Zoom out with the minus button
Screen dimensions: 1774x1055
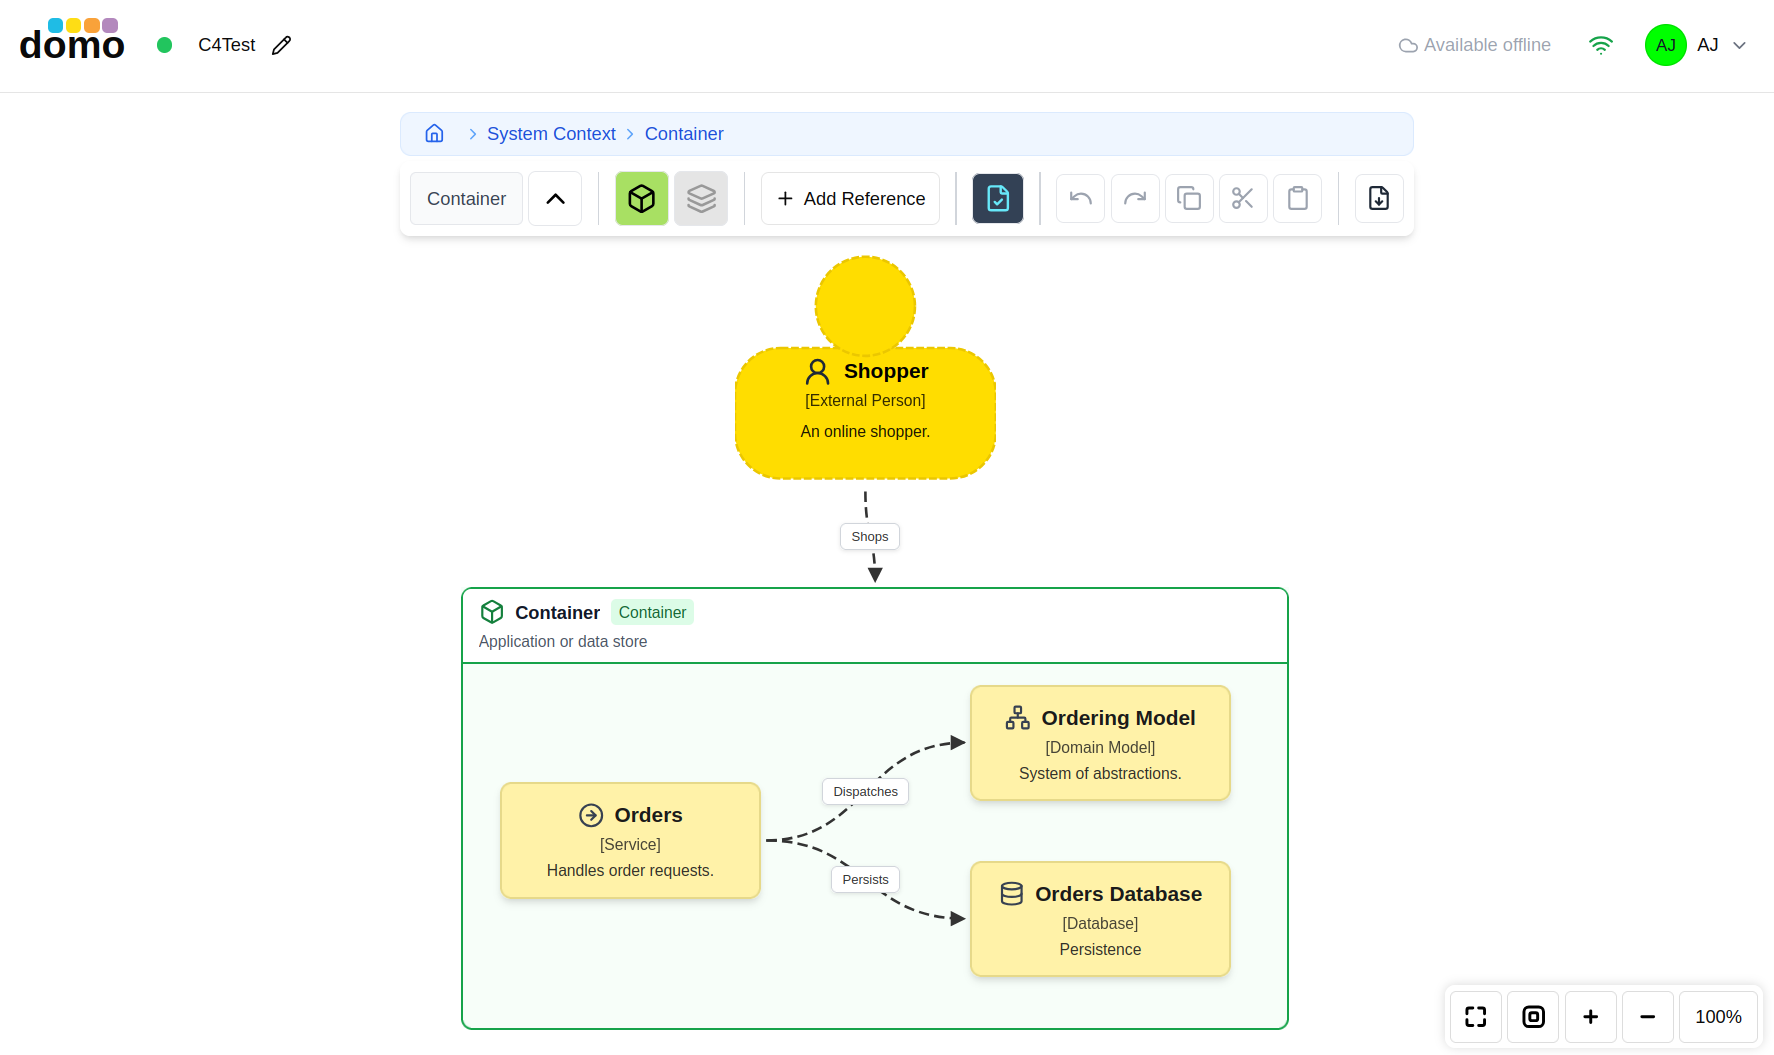point(1648,1017)
